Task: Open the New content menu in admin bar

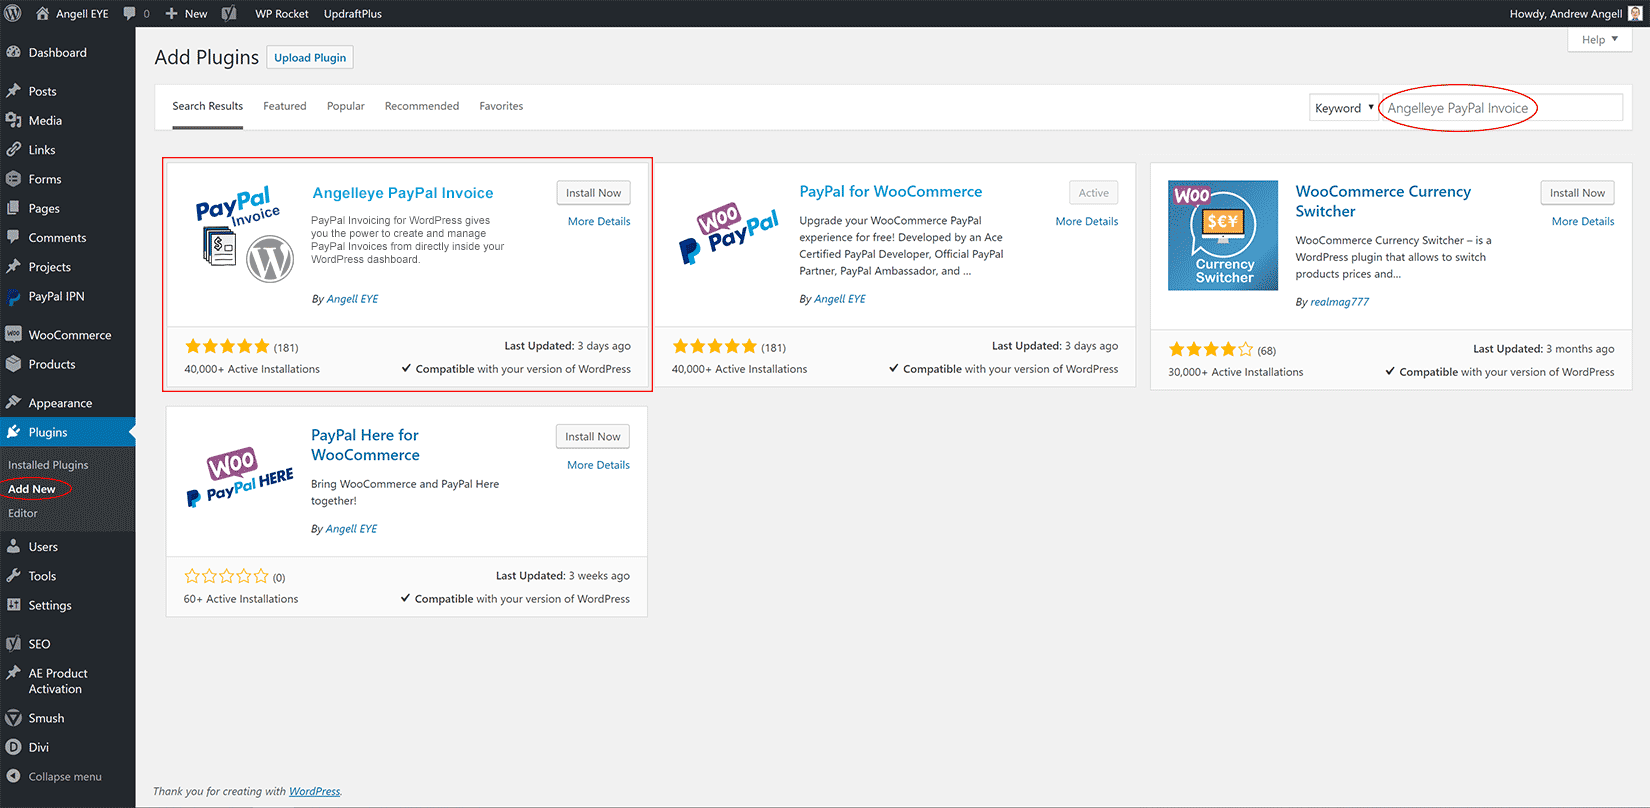Action: [x=186, y=13]
